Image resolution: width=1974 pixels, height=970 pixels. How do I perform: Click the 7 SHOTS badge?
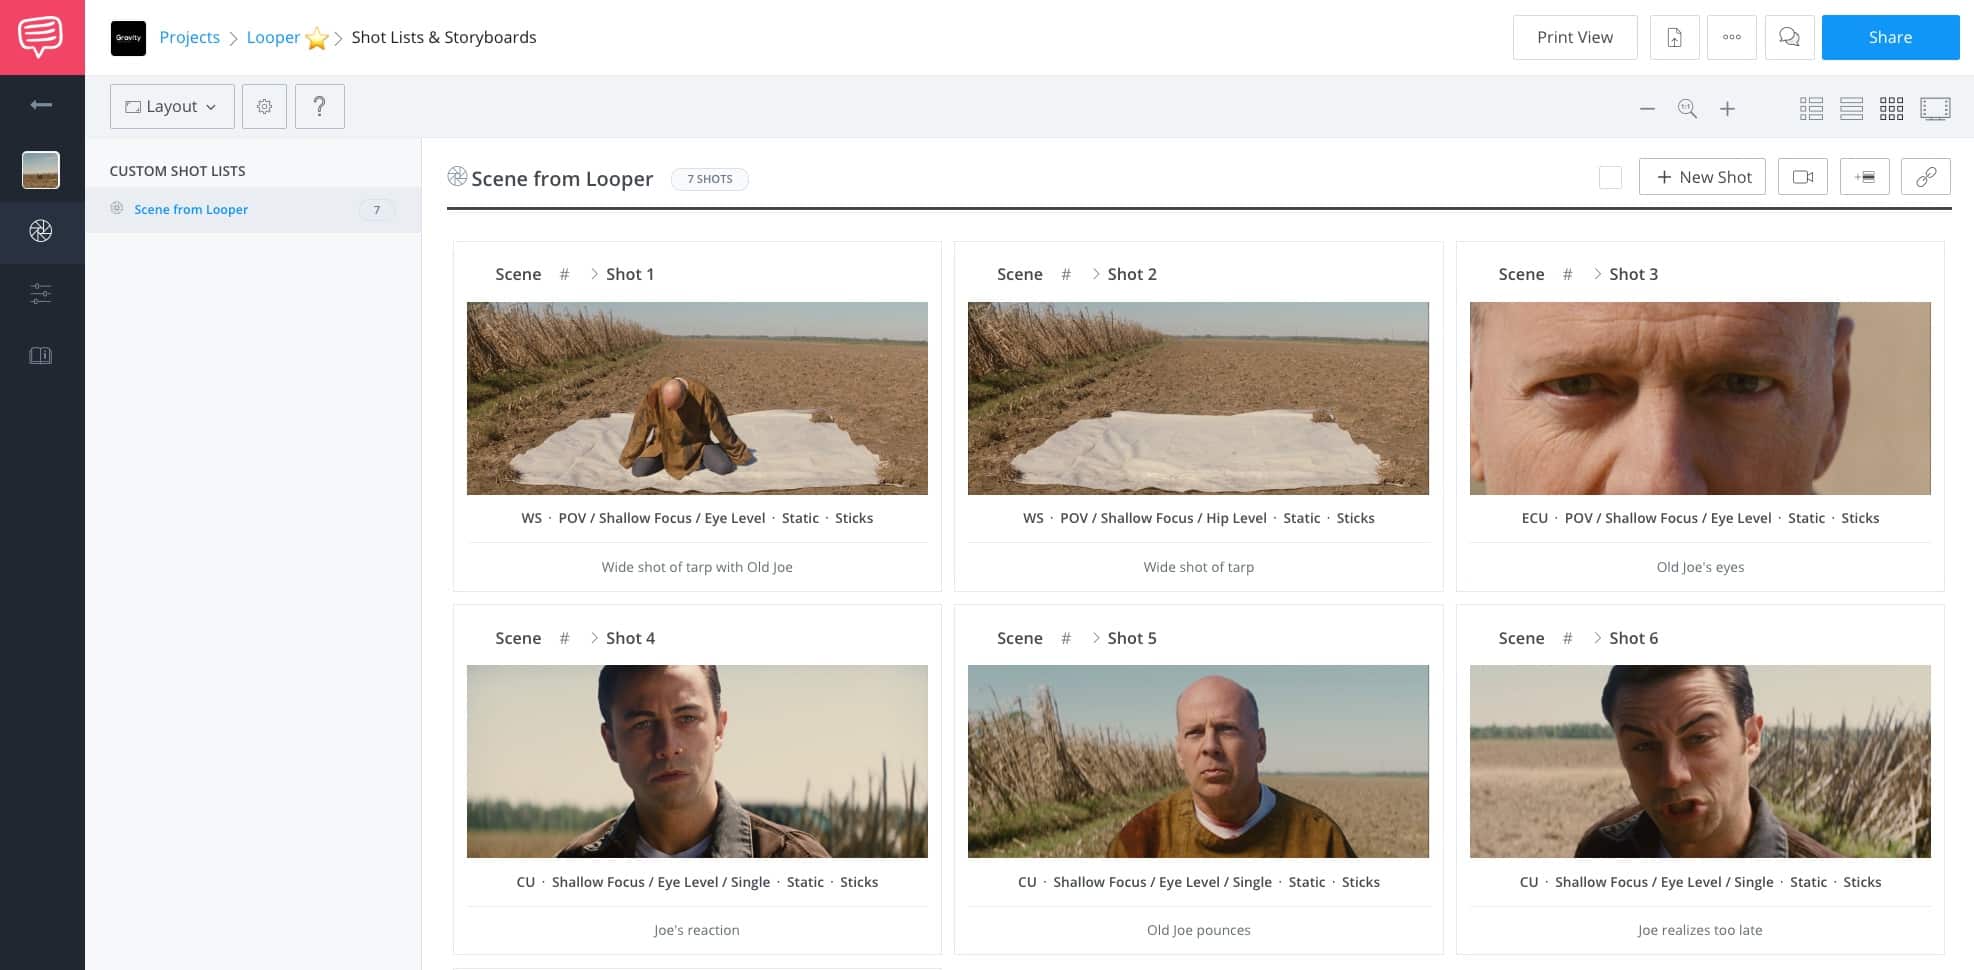tap(710, 179)
